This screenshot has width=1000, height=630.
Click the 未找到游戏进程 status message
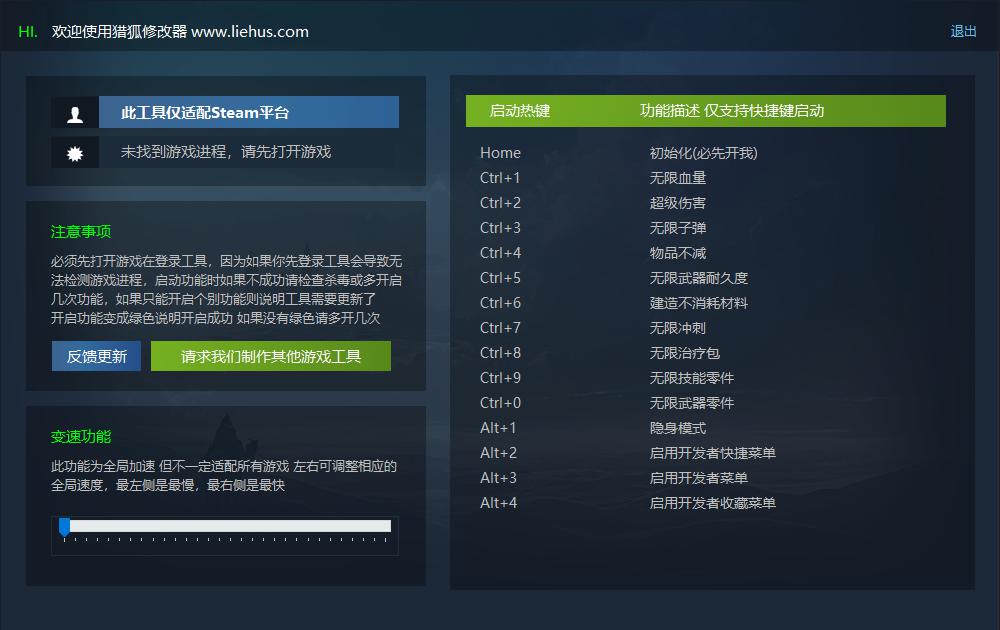tap(226, 152)
